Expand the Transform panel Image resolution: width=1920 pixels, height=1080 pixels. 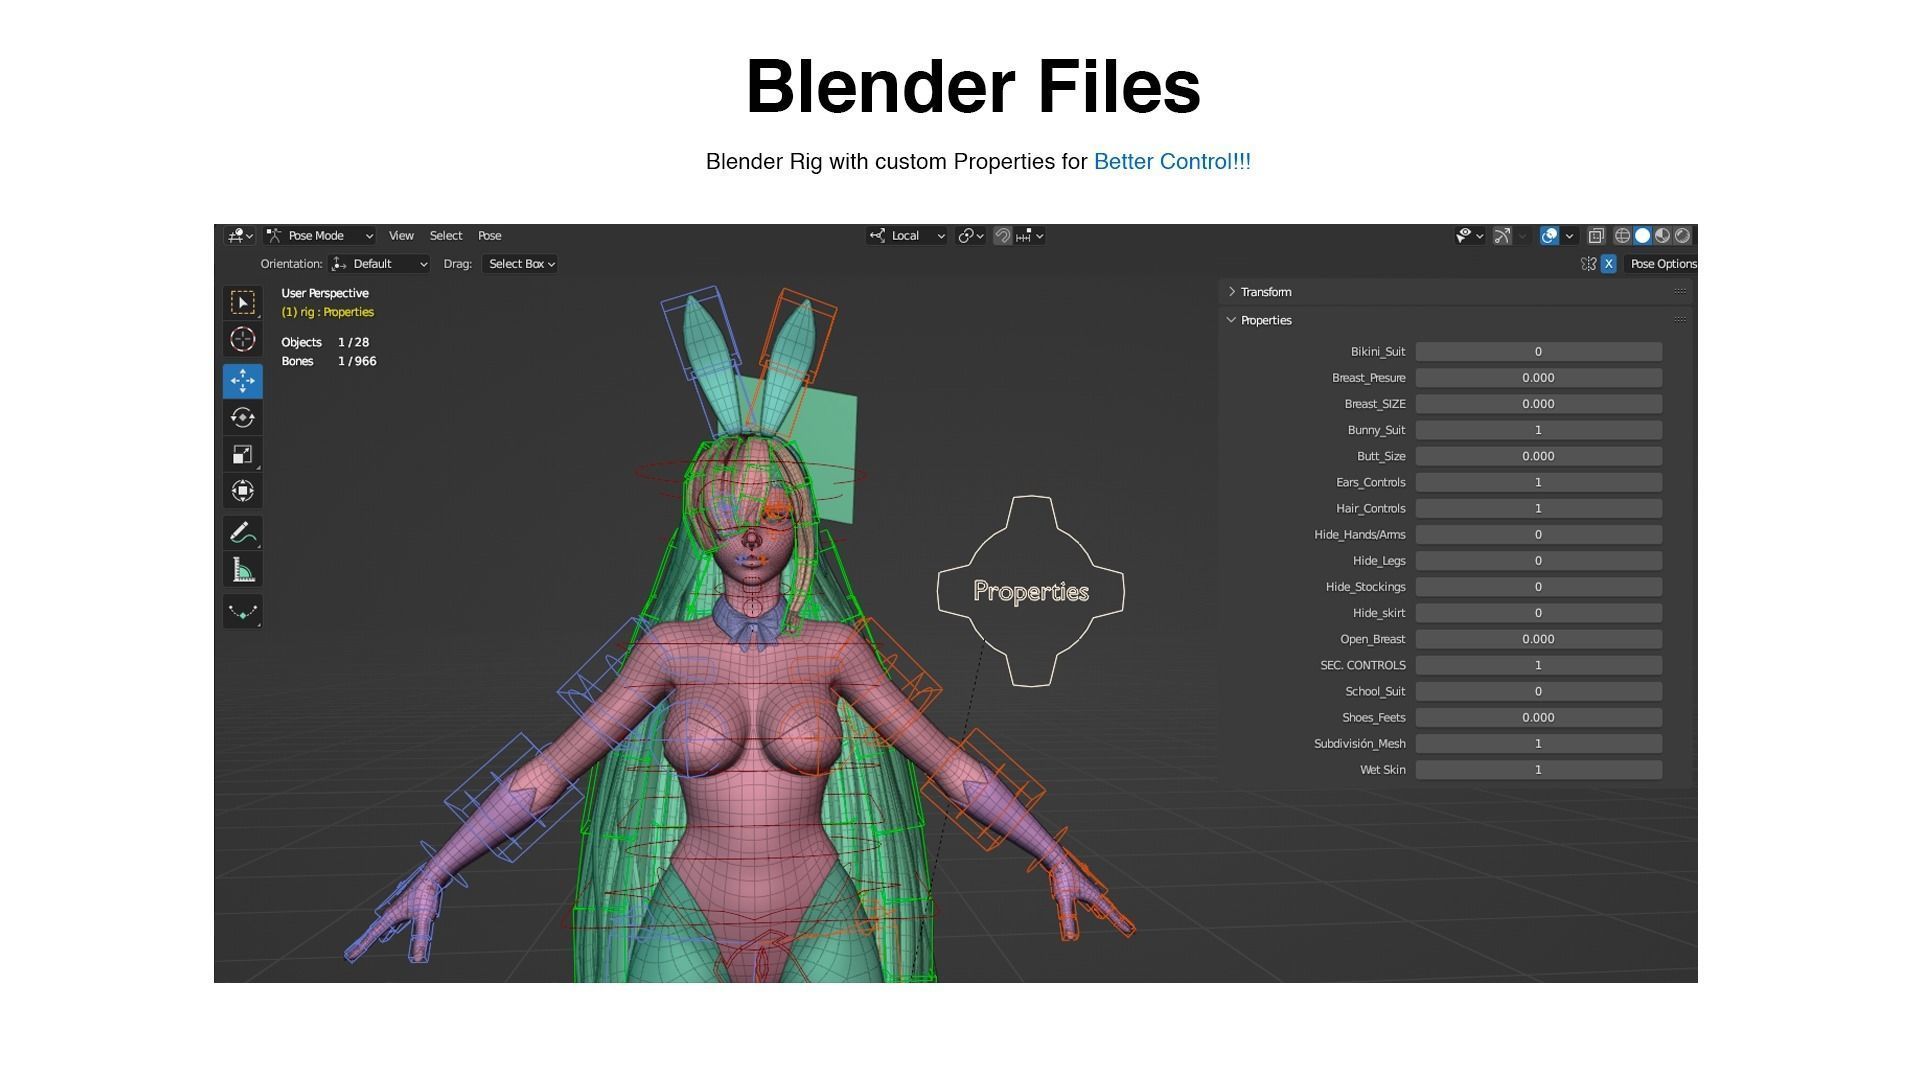[1265, 292]
